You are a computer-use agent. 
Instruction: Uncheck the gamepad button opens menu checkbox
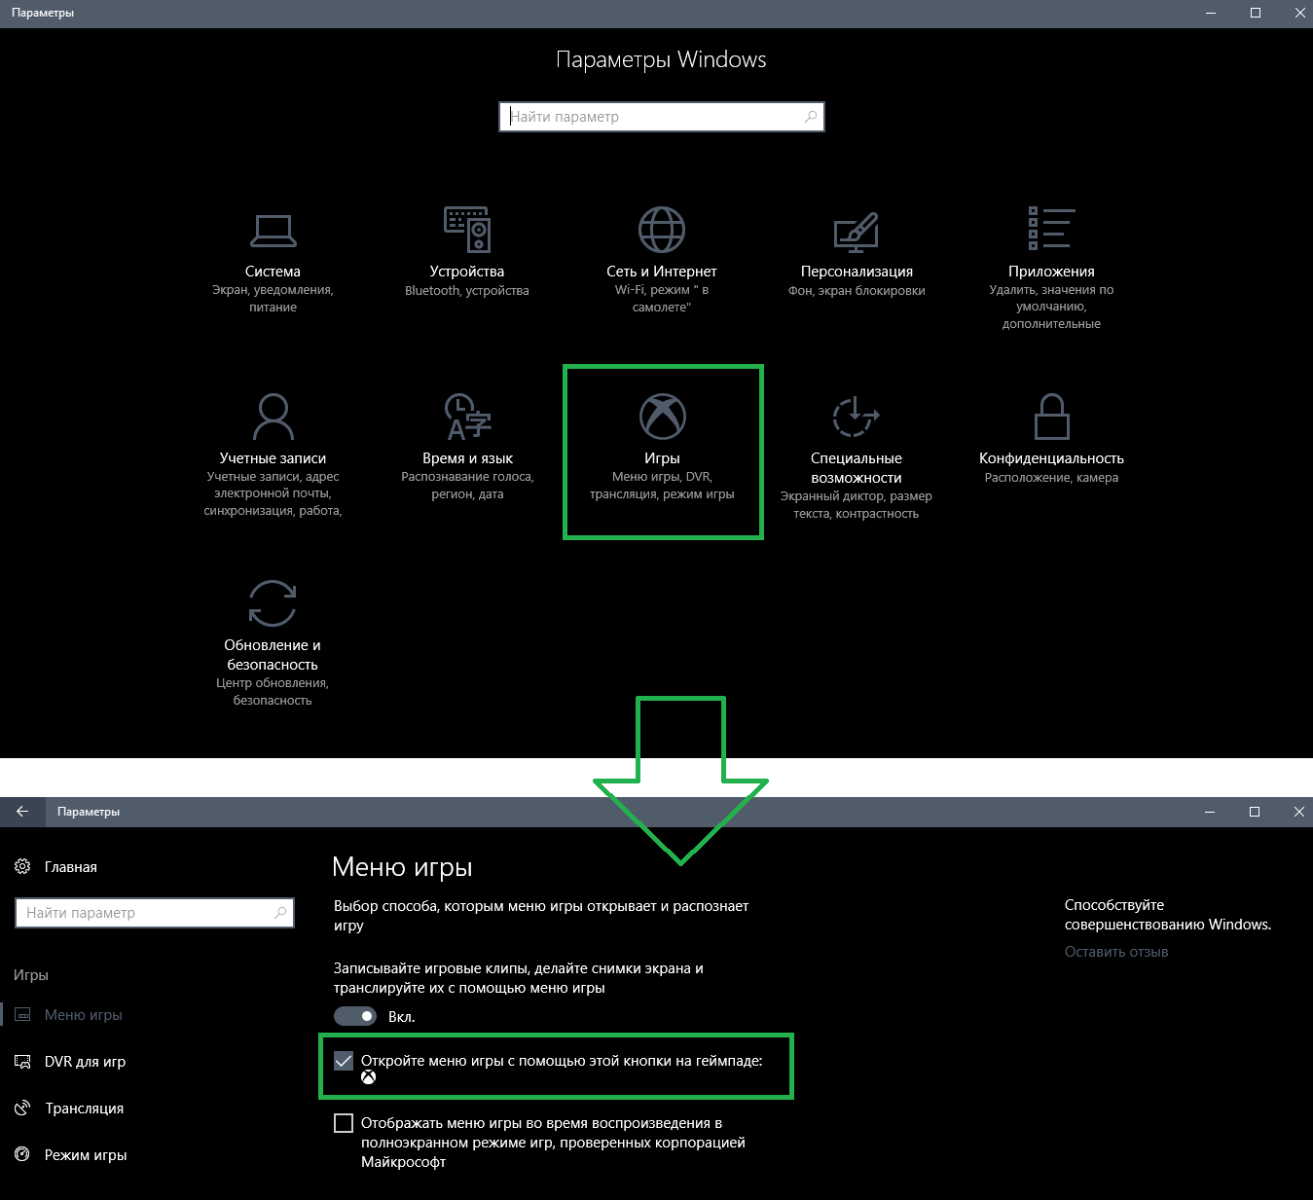point(343,1061)
